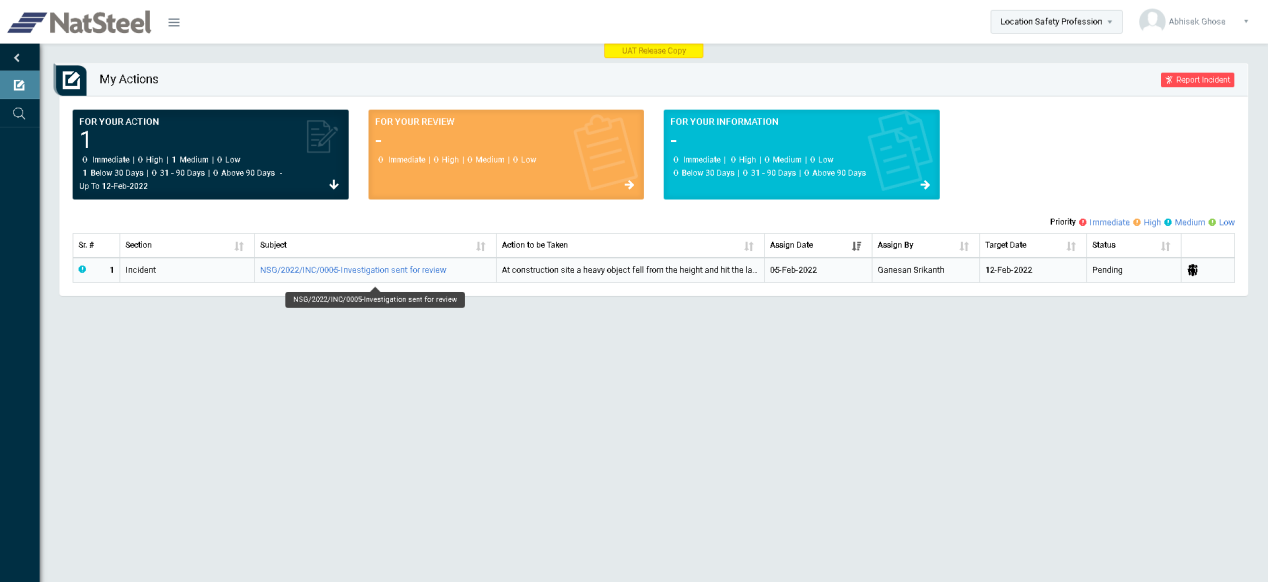The width and height of the screenshot is (1268, 582).
Task: Click the action icon in the Pending row
Action: pyautogui.click(x=1192, y=270)
